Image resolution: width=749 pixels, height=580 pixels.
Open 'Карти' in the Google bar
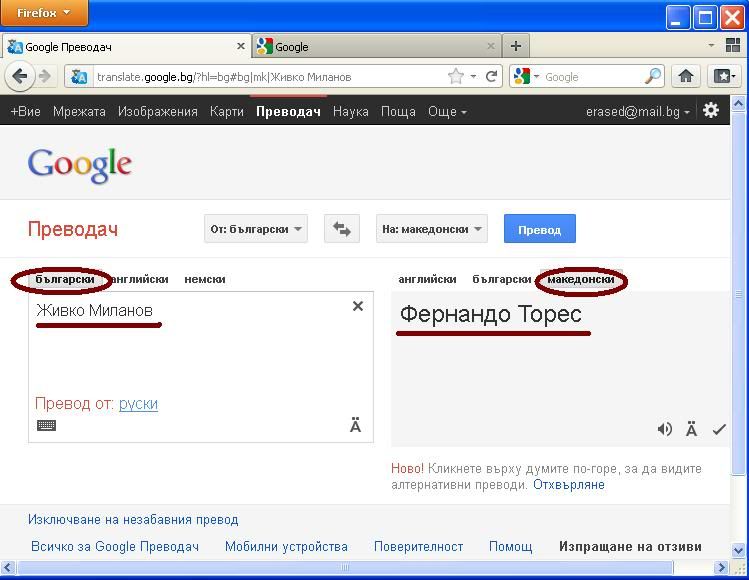(x=227, y=111)
